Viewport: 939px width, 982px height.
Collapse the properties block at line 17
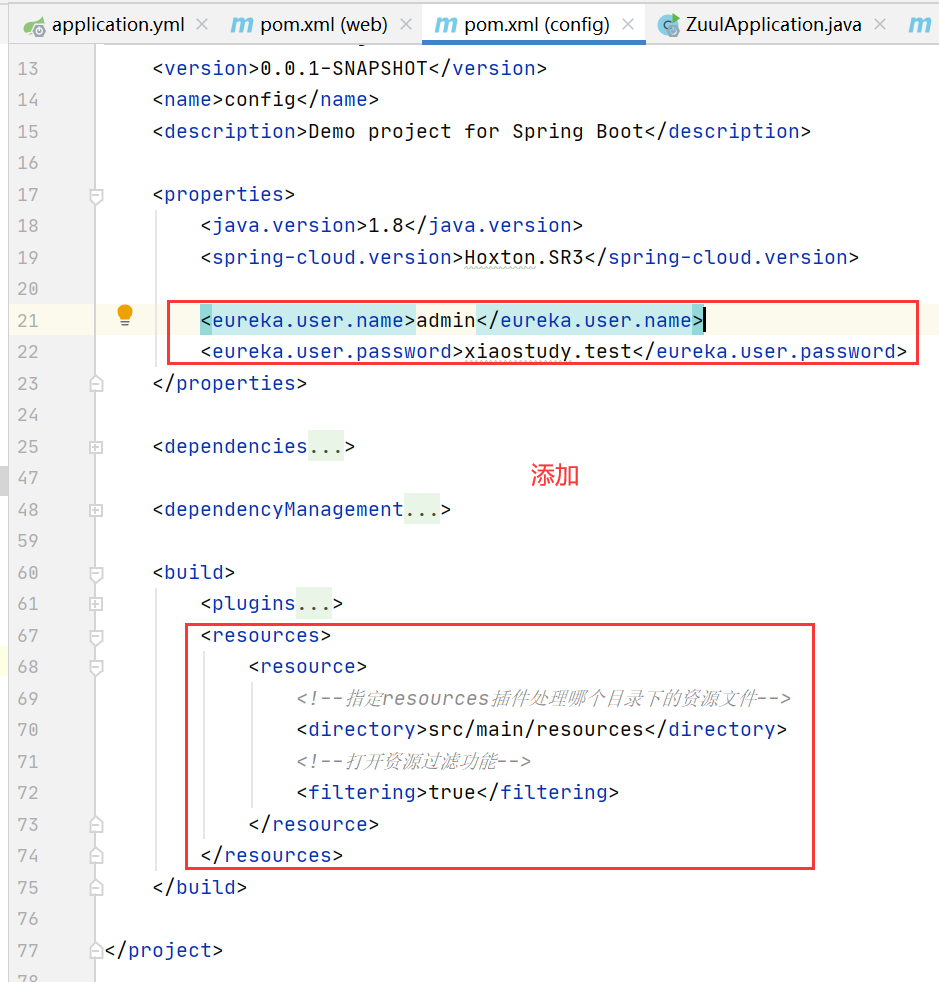[96, 196]
